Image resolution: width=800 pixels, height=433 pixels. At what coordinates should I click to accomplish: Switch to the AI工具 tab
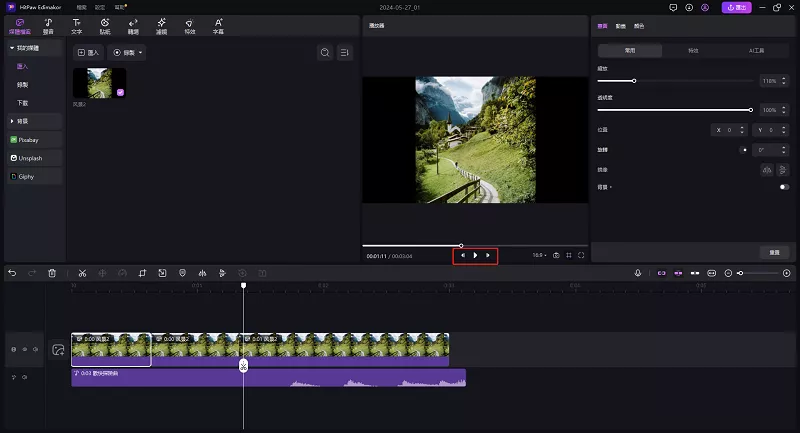click(757, 50)
